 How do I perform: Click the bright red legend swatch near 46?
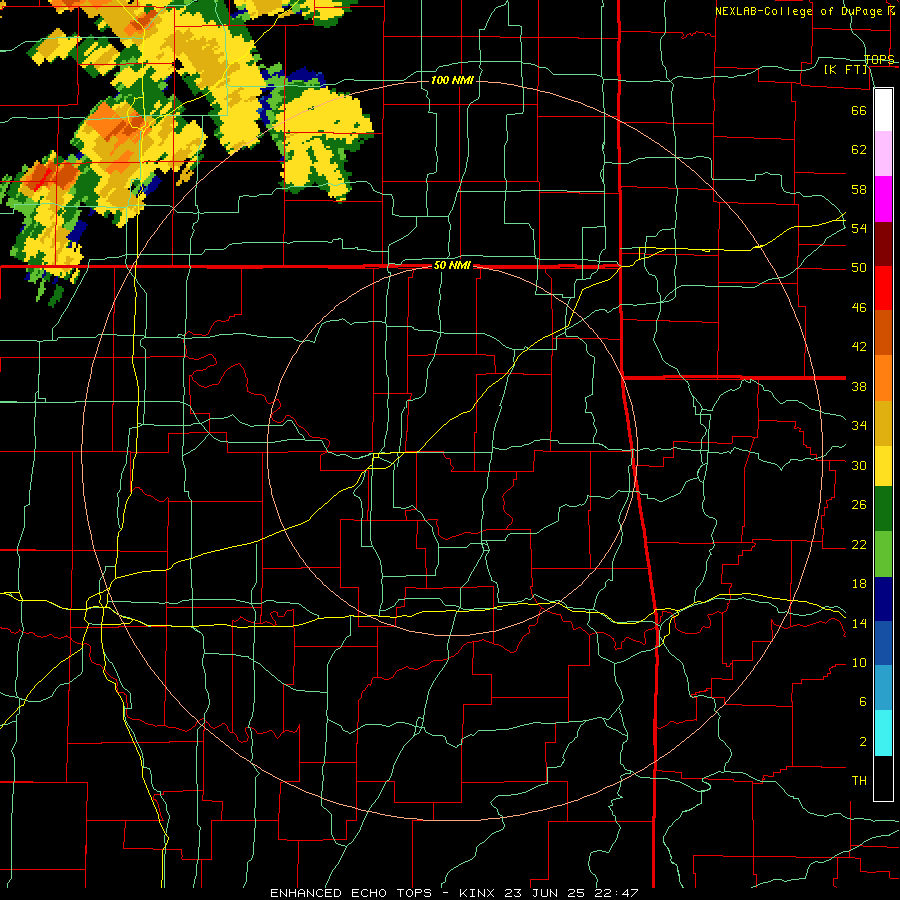tap(883, 288)
